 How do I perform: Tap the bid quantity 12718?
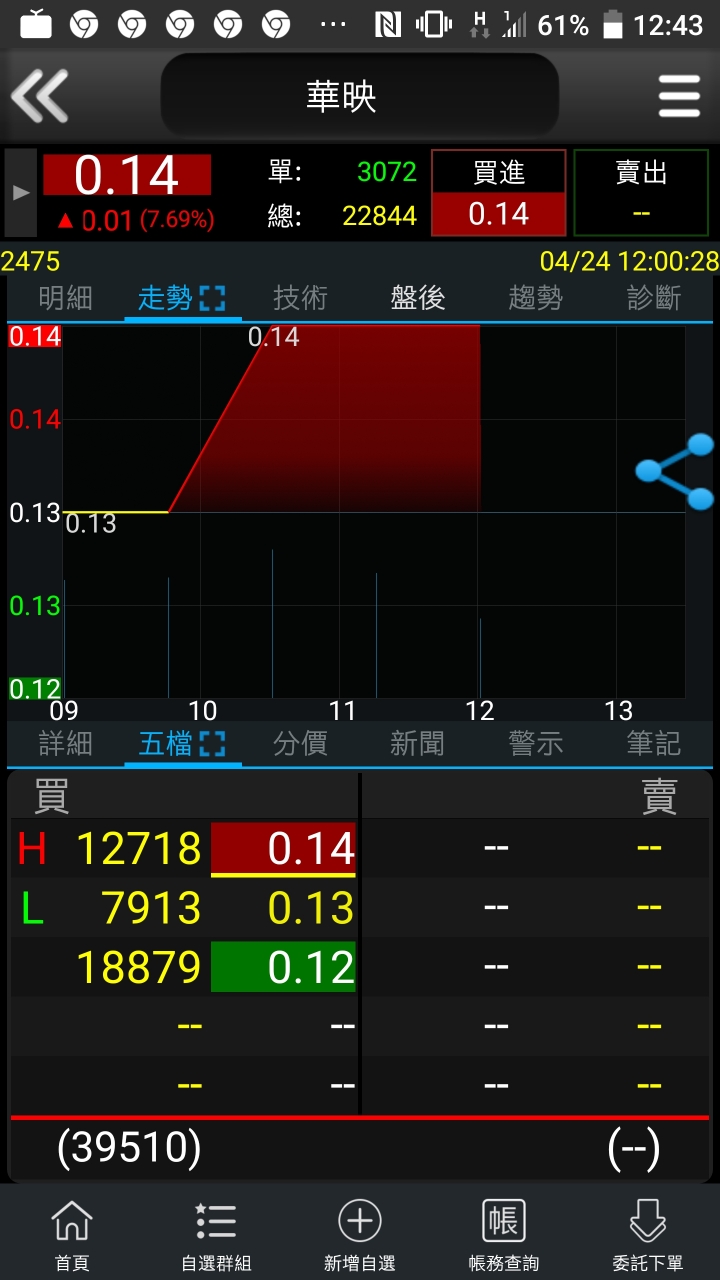(139, 849)
